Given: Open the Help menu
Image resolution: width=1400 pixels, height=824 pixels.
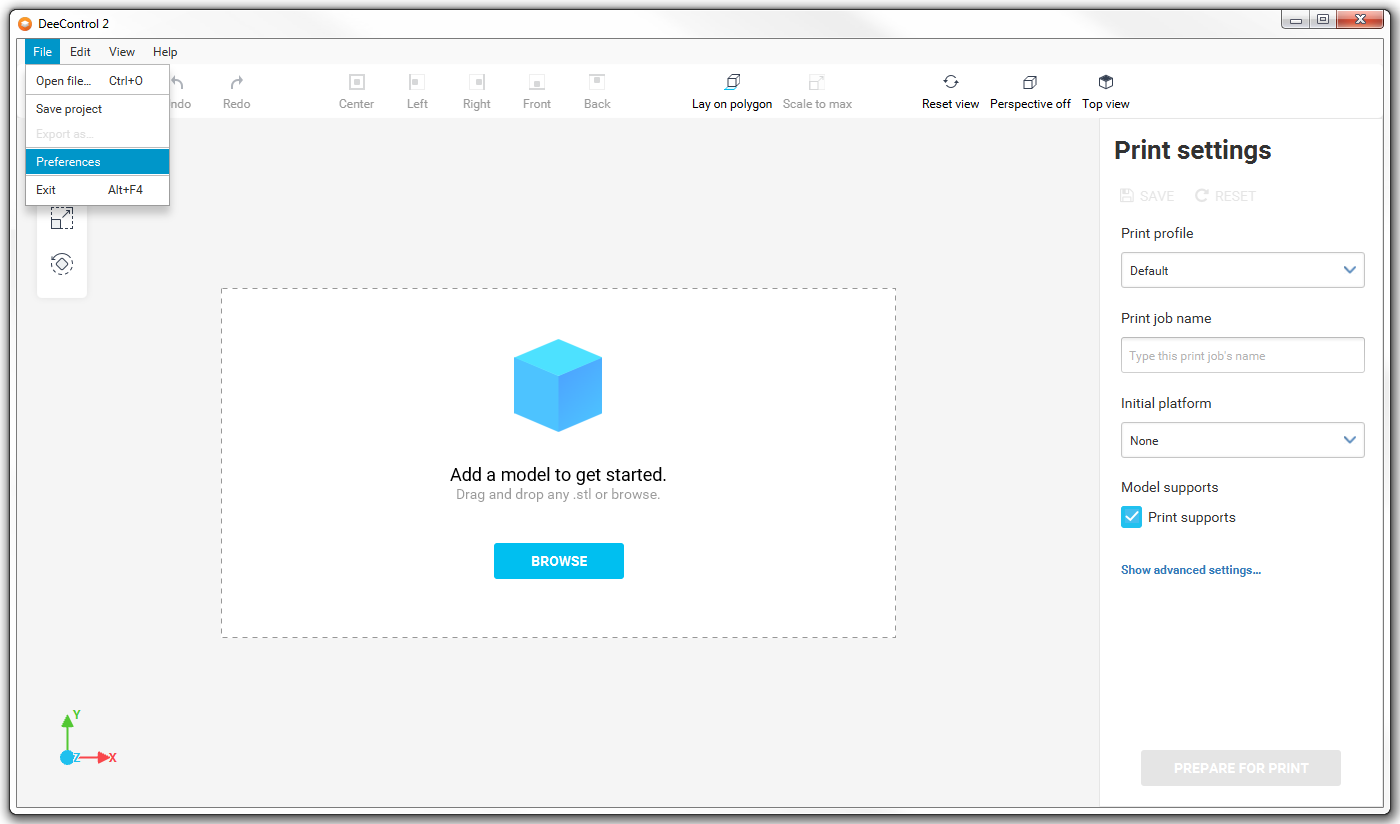Looking at the screenshot, I should [x=165, y=52].
